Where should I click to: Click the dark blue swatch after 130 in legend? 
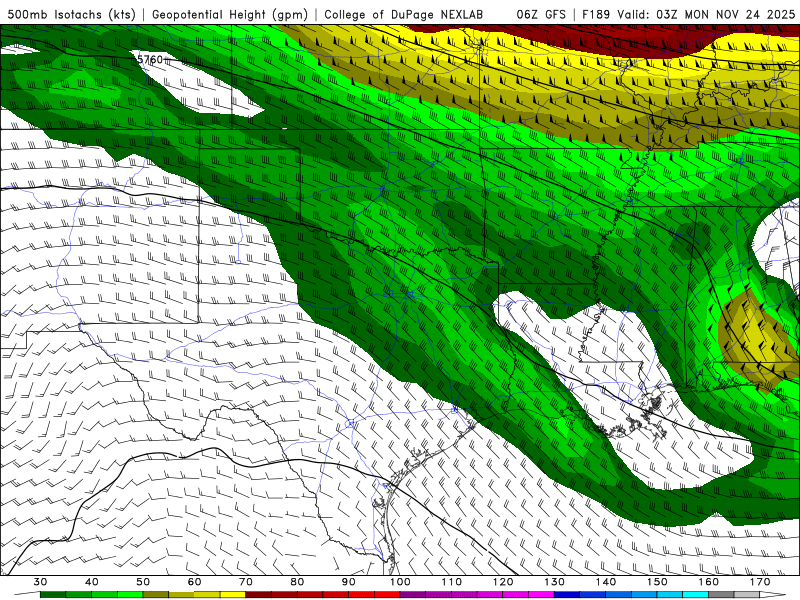pyautogui.click(x=567, y=595)
